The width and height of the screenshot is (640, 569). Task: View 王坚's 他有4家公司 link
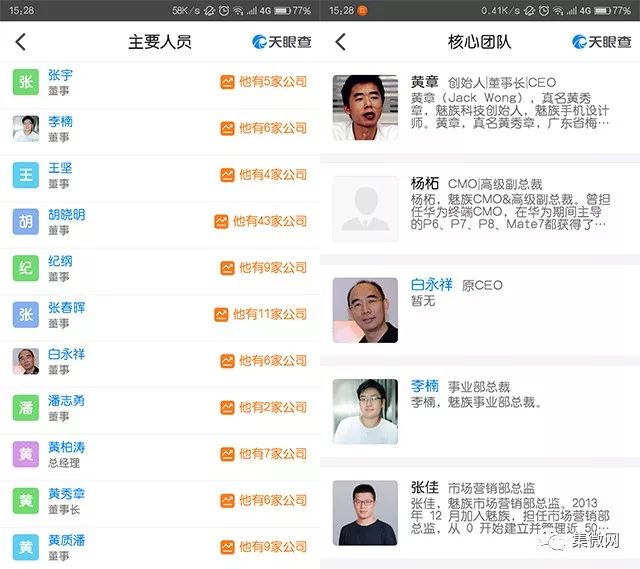pyautogui.click(x=264, y=175)
